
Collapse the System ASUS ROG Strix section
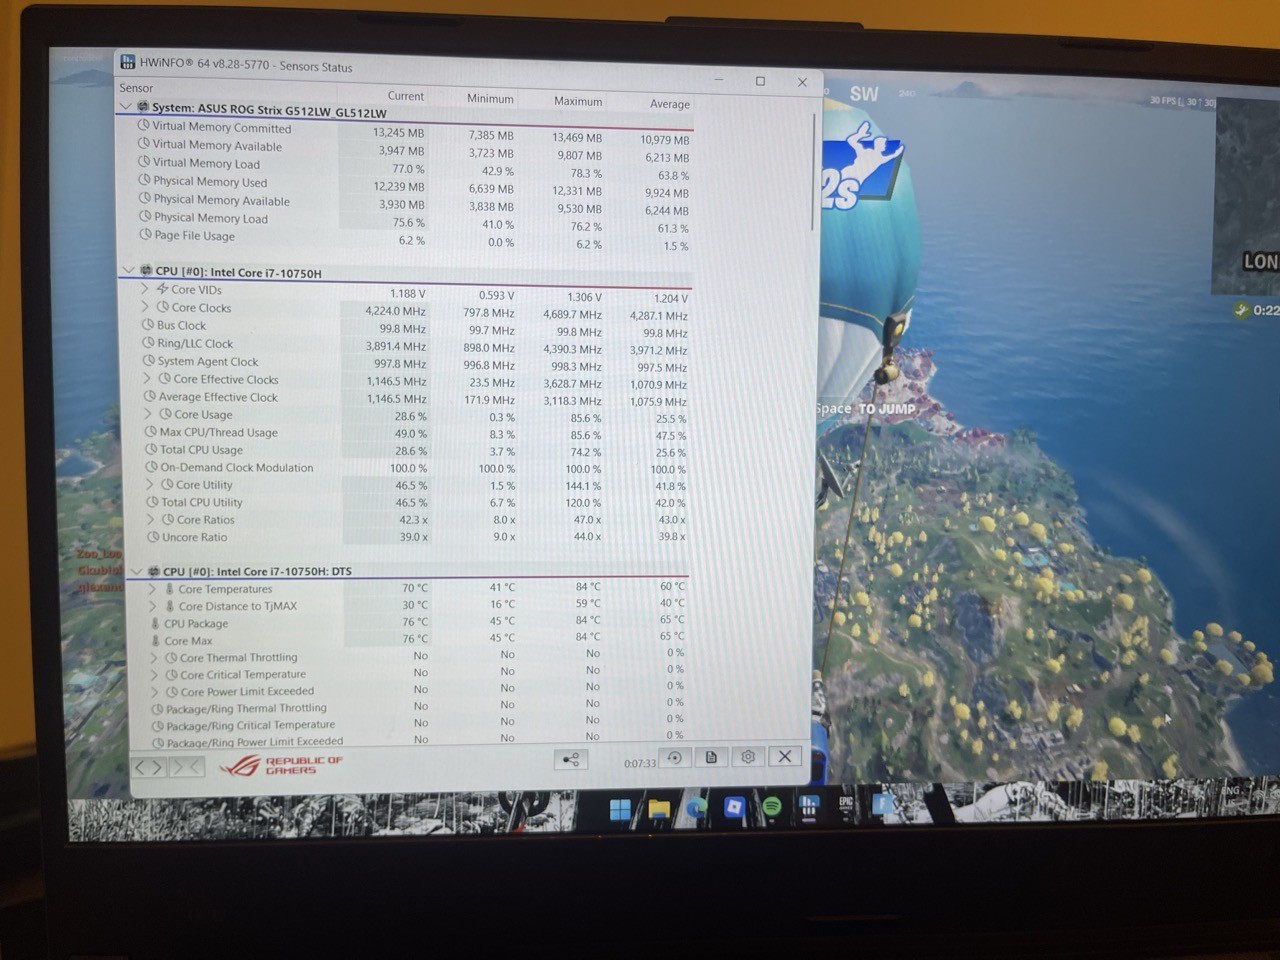coord(125,106)
